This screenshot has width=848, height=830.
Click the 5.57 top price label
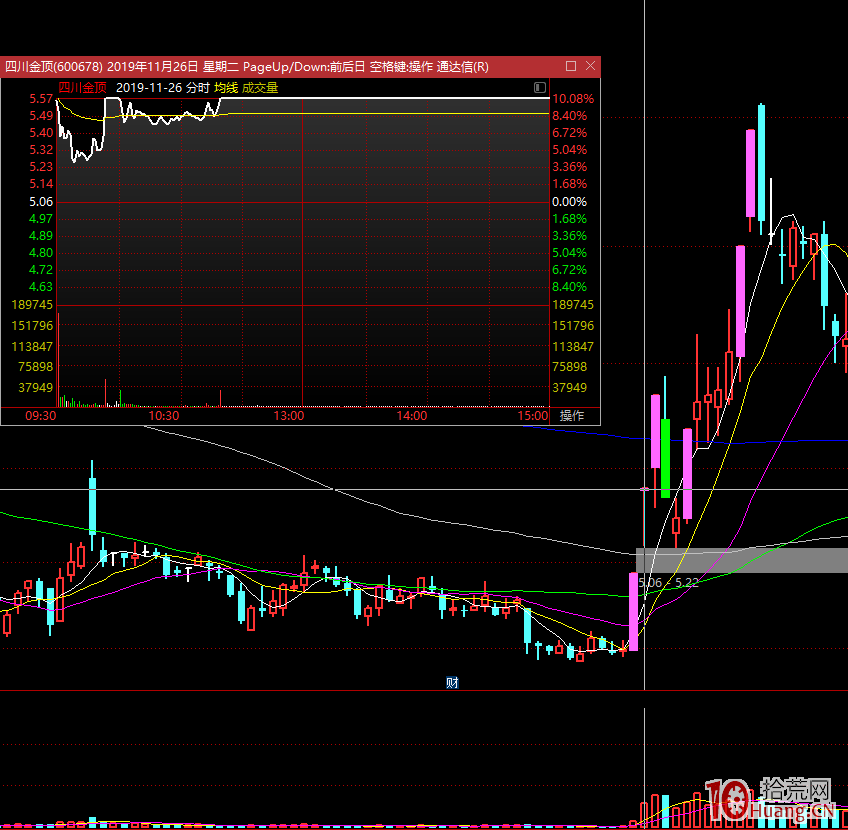(x=41, y=98)
